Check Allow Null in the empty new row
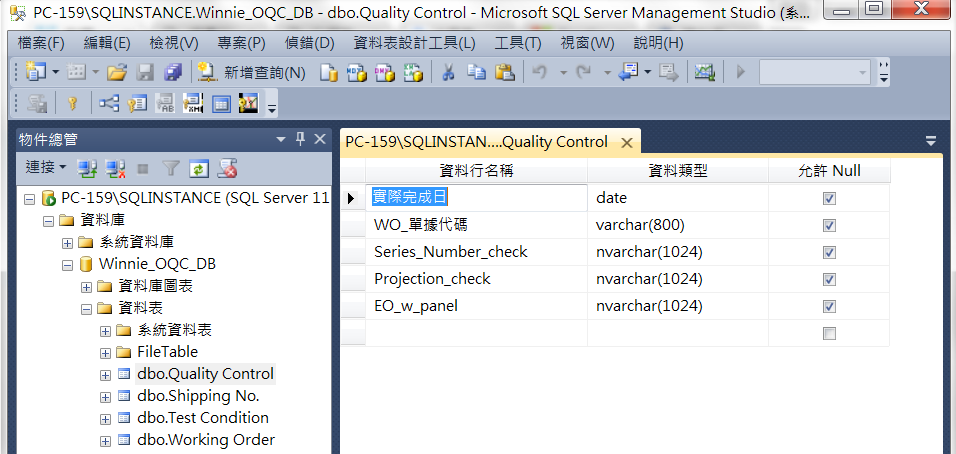The image size is (956, 454). (829, 333)
